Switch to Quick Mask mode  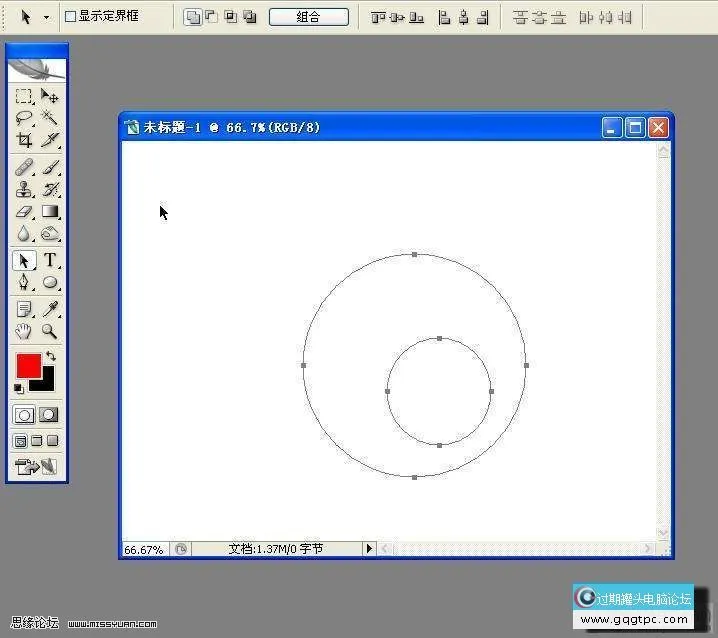48,414
